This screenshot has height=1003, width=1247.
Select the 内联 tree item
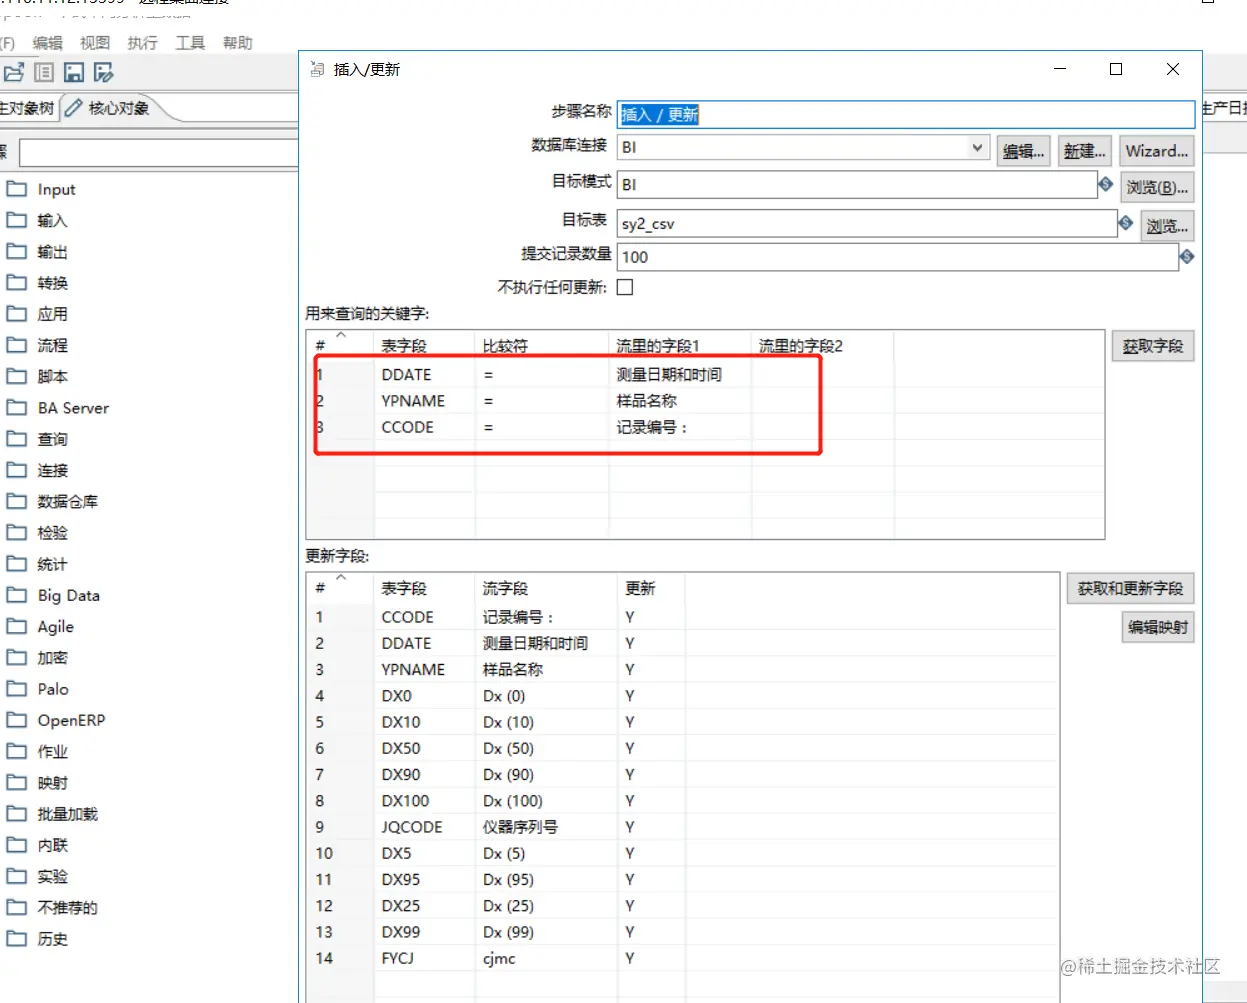(53, 845)
